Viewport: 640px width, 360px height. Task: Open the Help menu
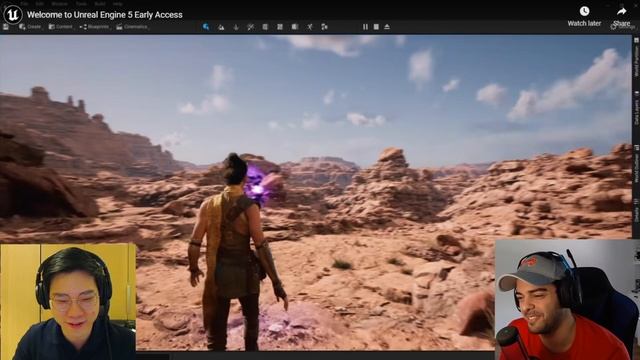pyautogui.click(x=118, y=4)
